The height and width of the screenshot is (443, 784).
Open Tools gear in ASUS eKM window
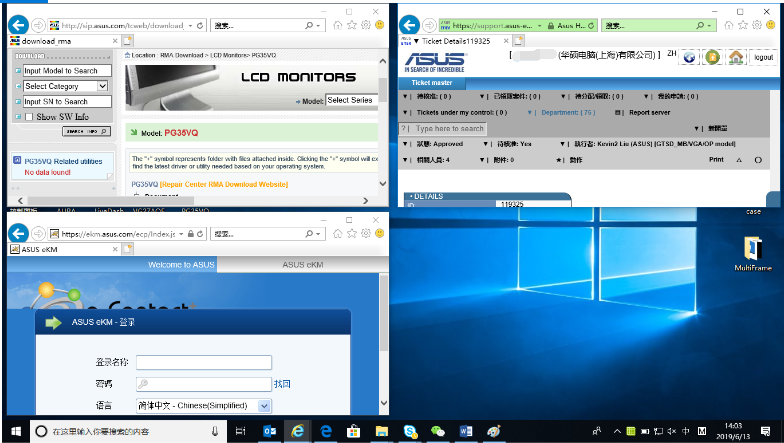366,234
